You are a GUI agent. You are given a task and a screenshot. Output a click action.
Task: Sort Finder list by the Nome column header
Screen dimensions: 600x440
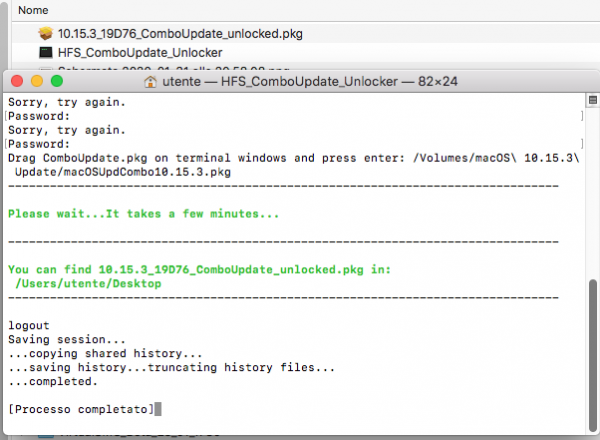(33, 10)
